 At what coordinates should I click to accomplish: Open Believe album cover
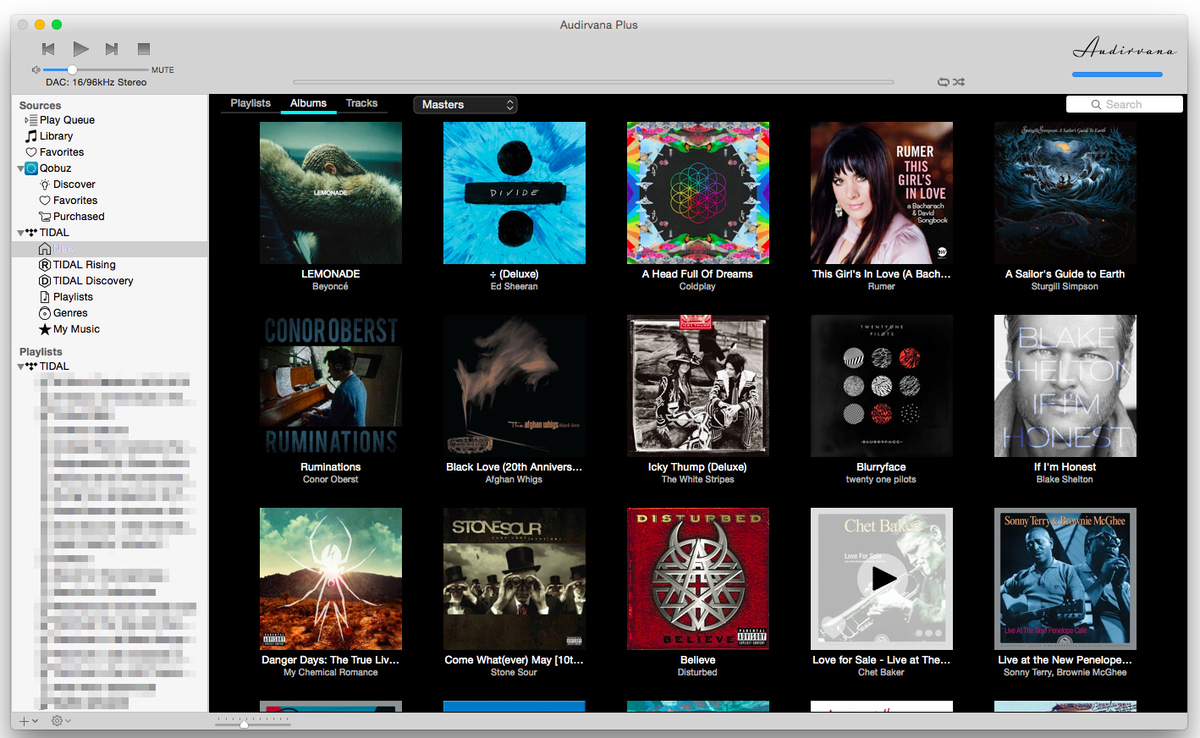click(698, 579)
